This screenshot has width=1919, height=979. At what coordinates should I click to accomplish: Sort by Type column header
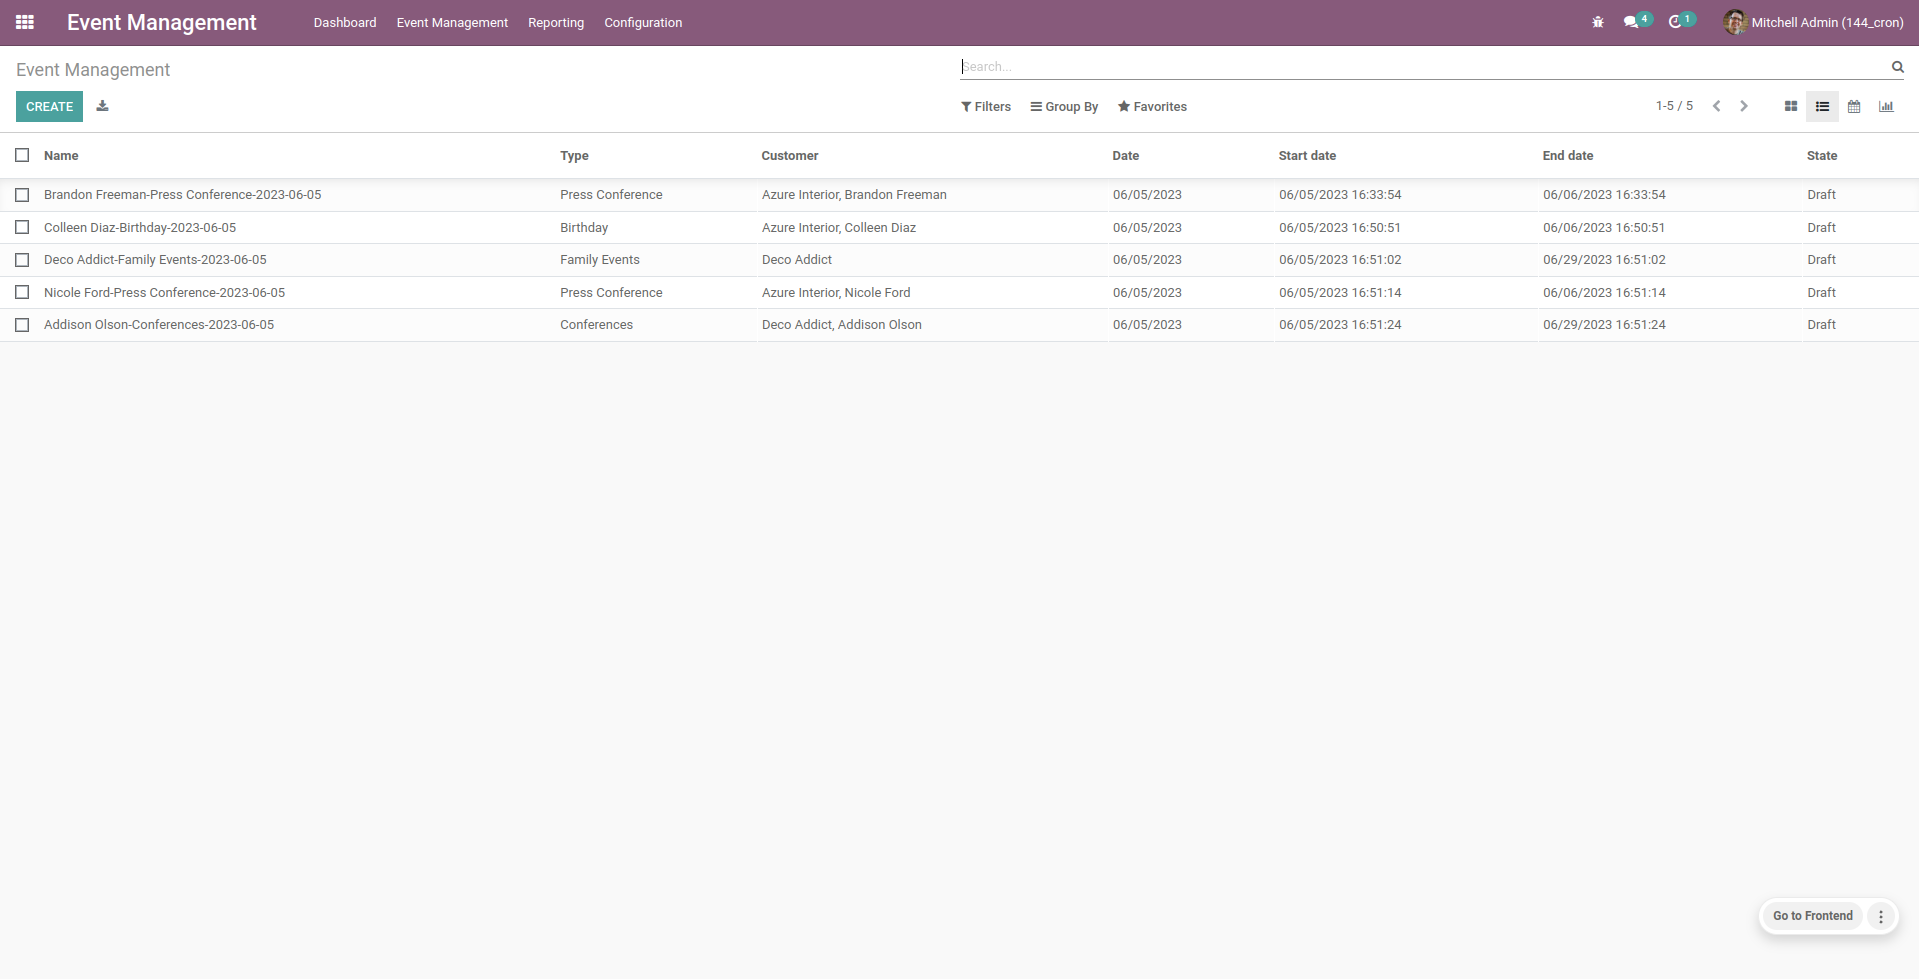tap(574, 156)
